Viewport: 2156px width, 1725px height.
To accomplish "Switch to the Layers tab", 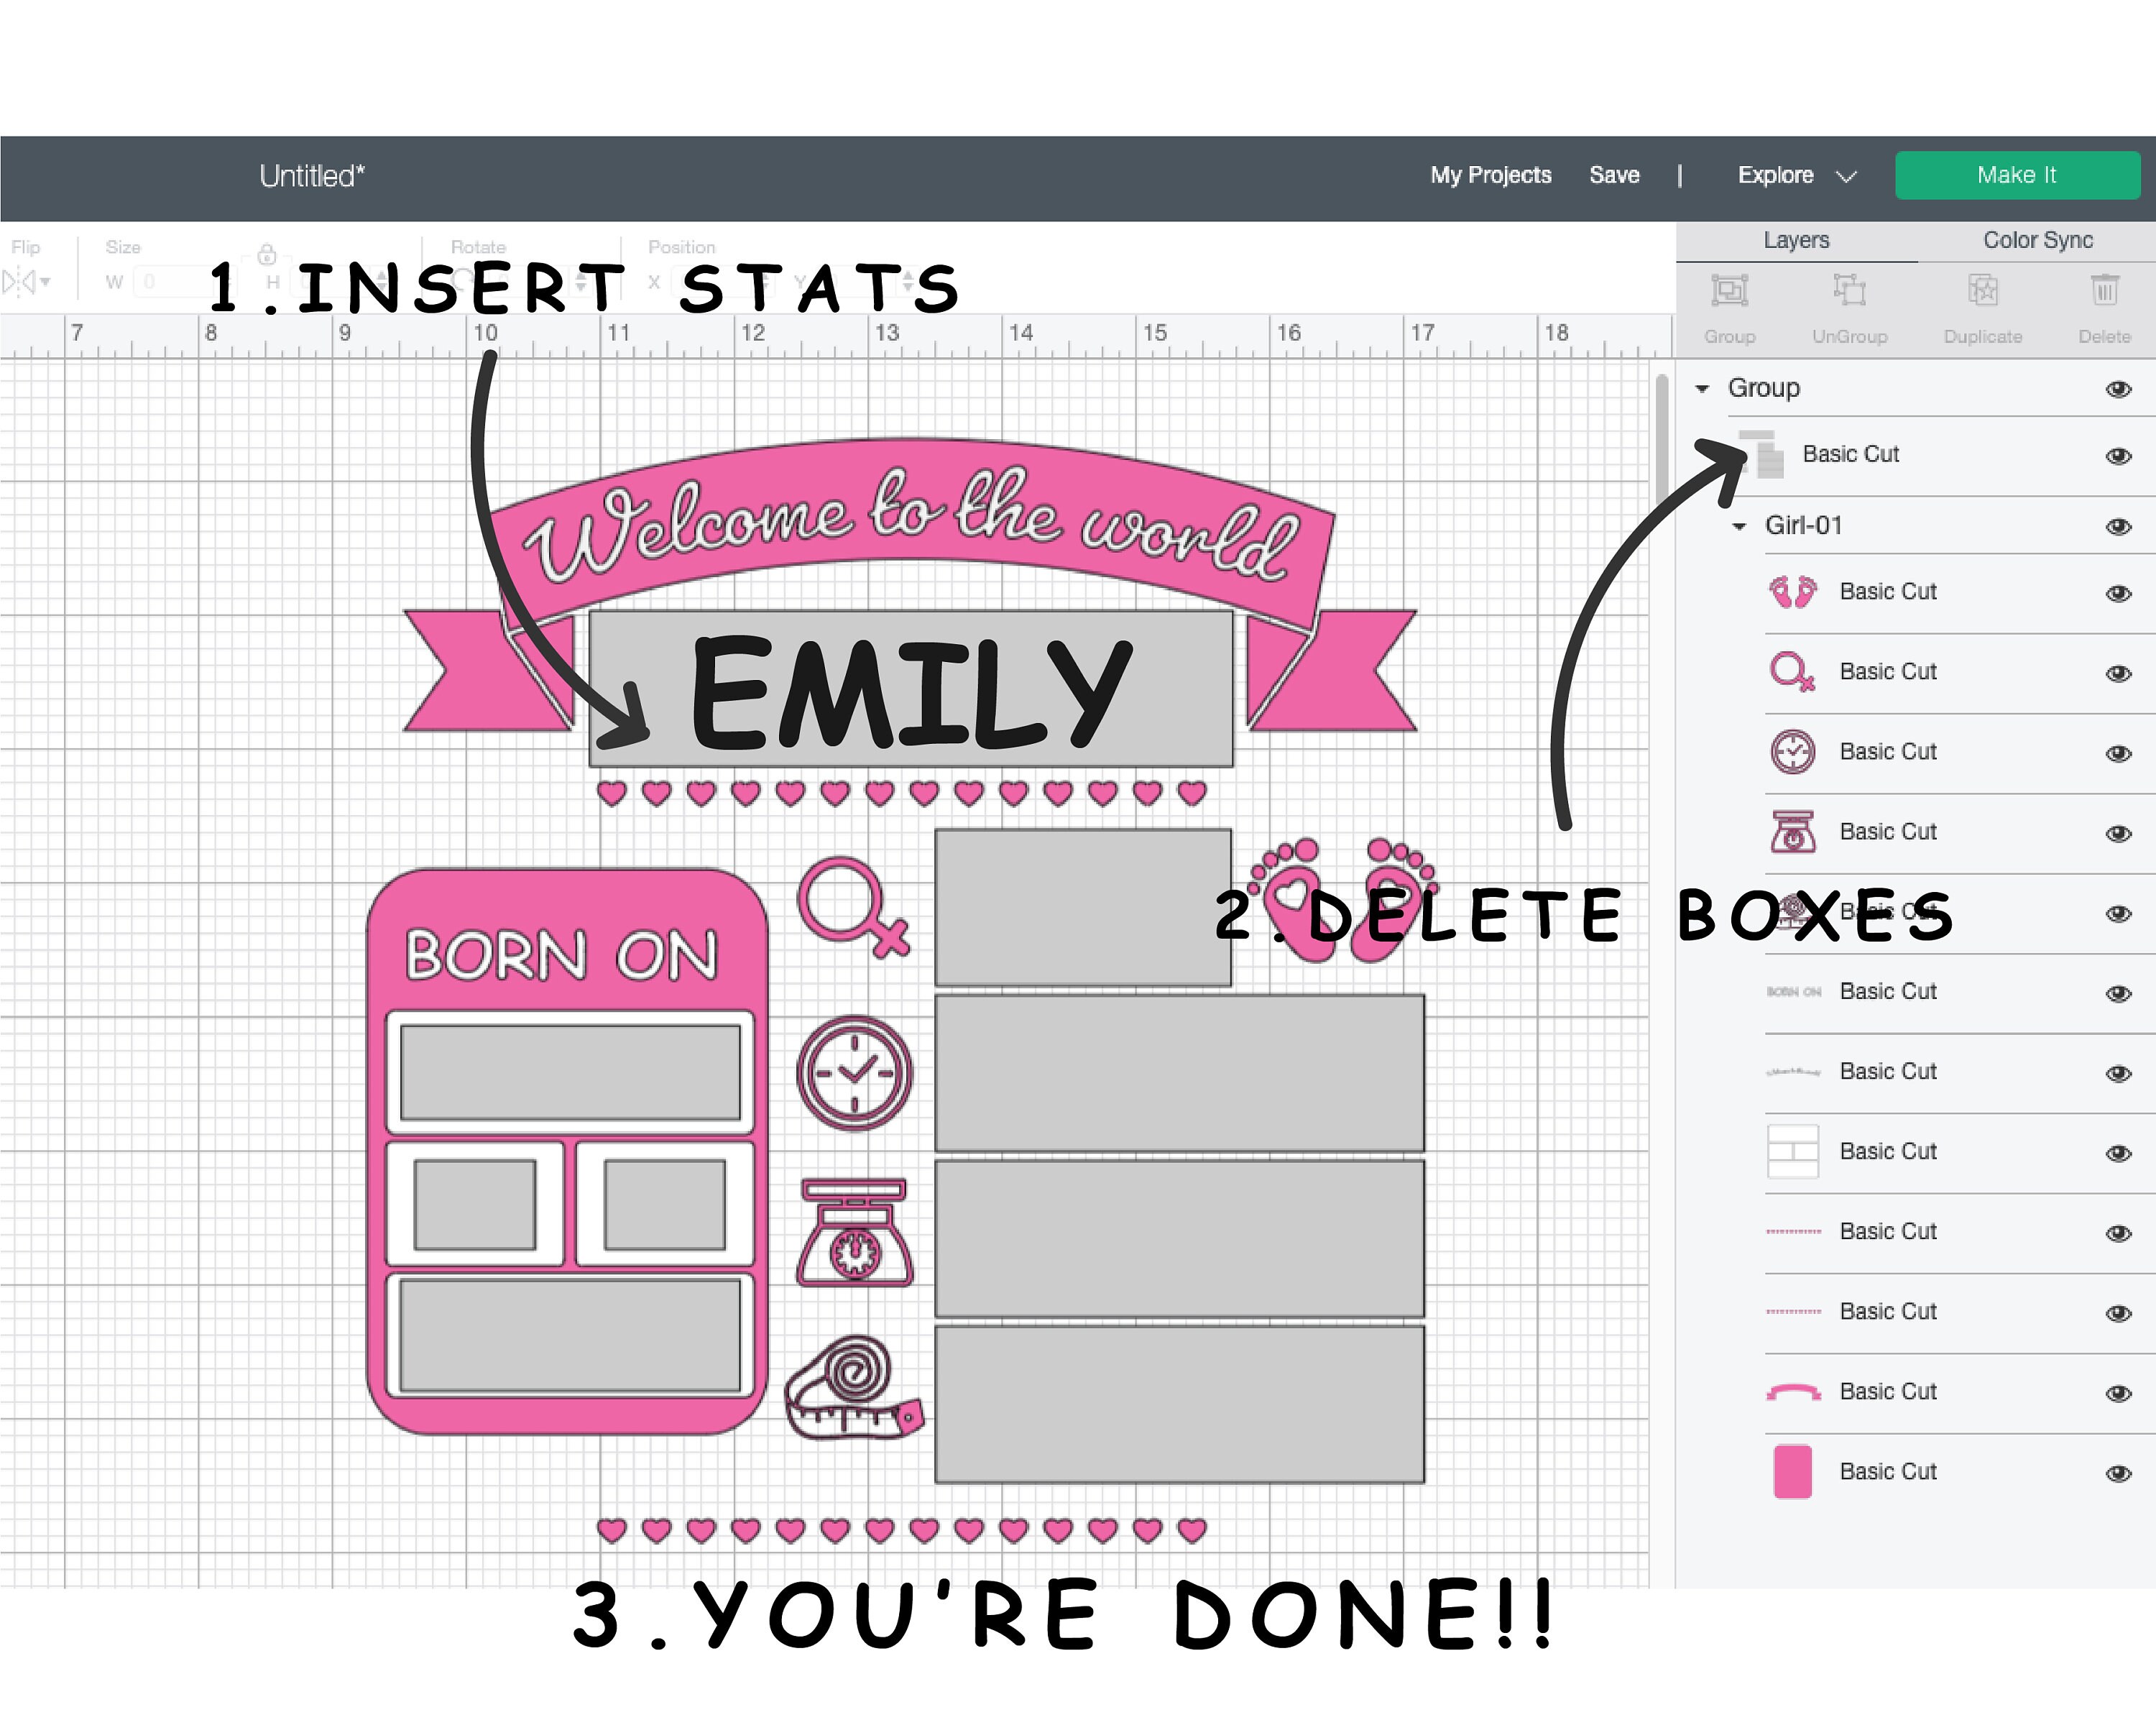I will [x=1796, y=241].
